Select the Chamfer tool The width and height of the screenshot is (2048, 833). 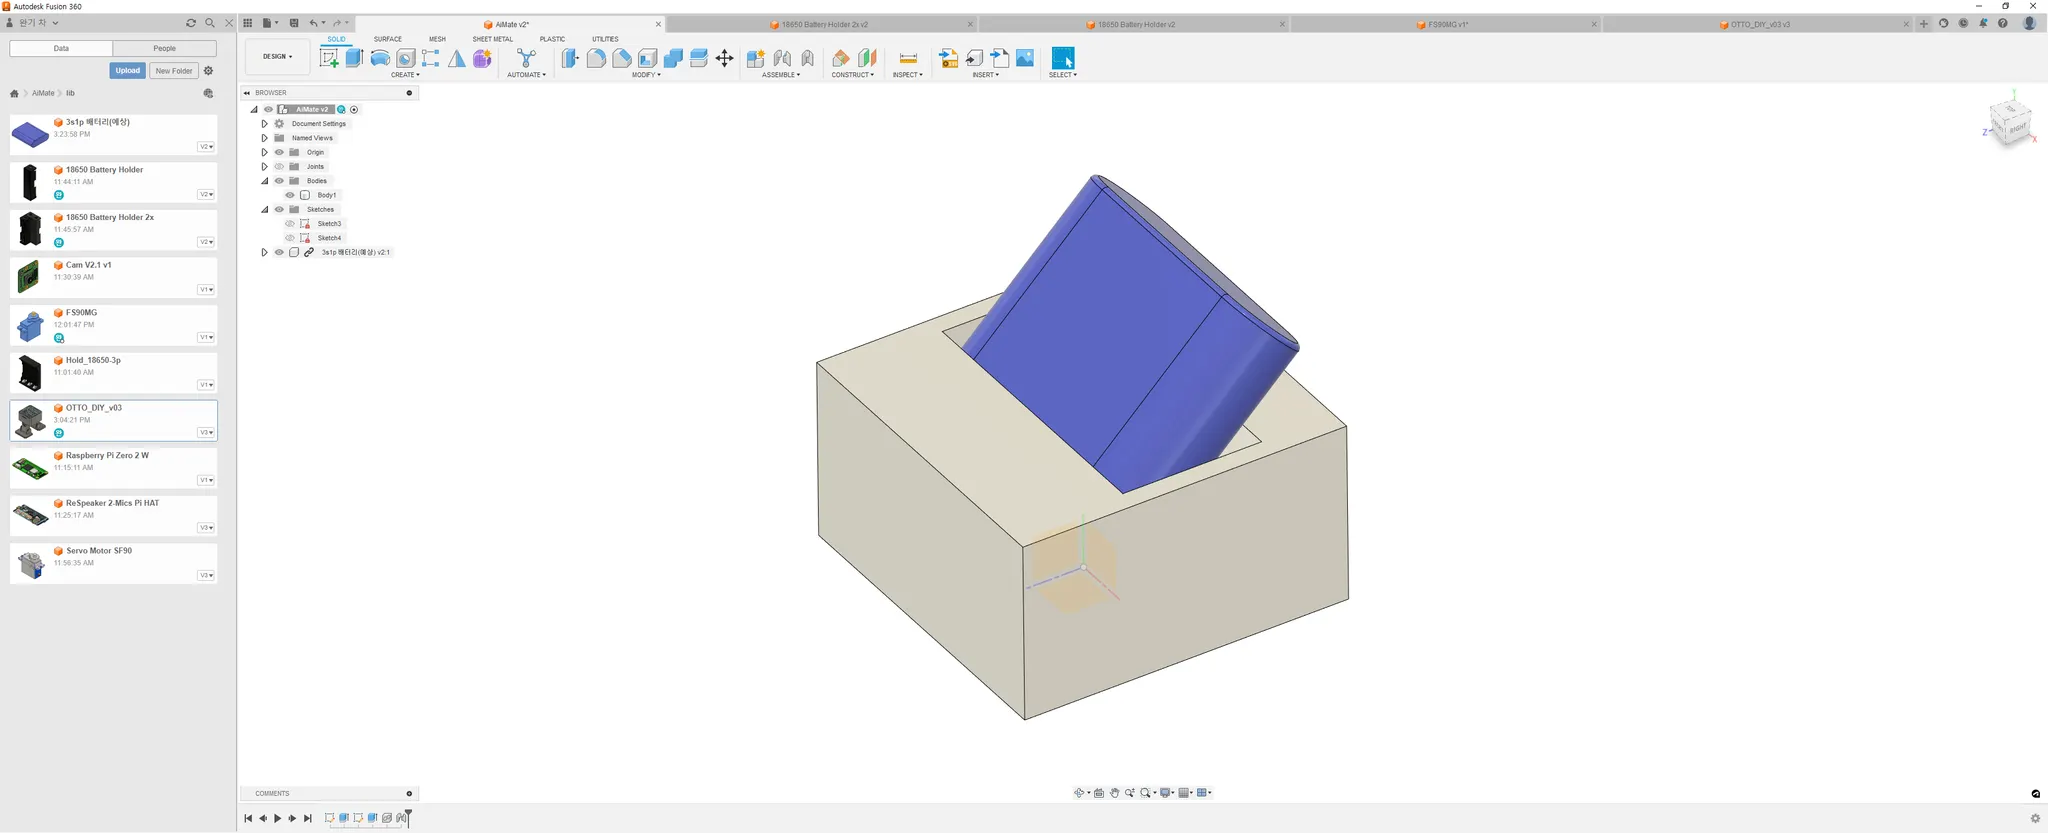[x=622, y=59]
